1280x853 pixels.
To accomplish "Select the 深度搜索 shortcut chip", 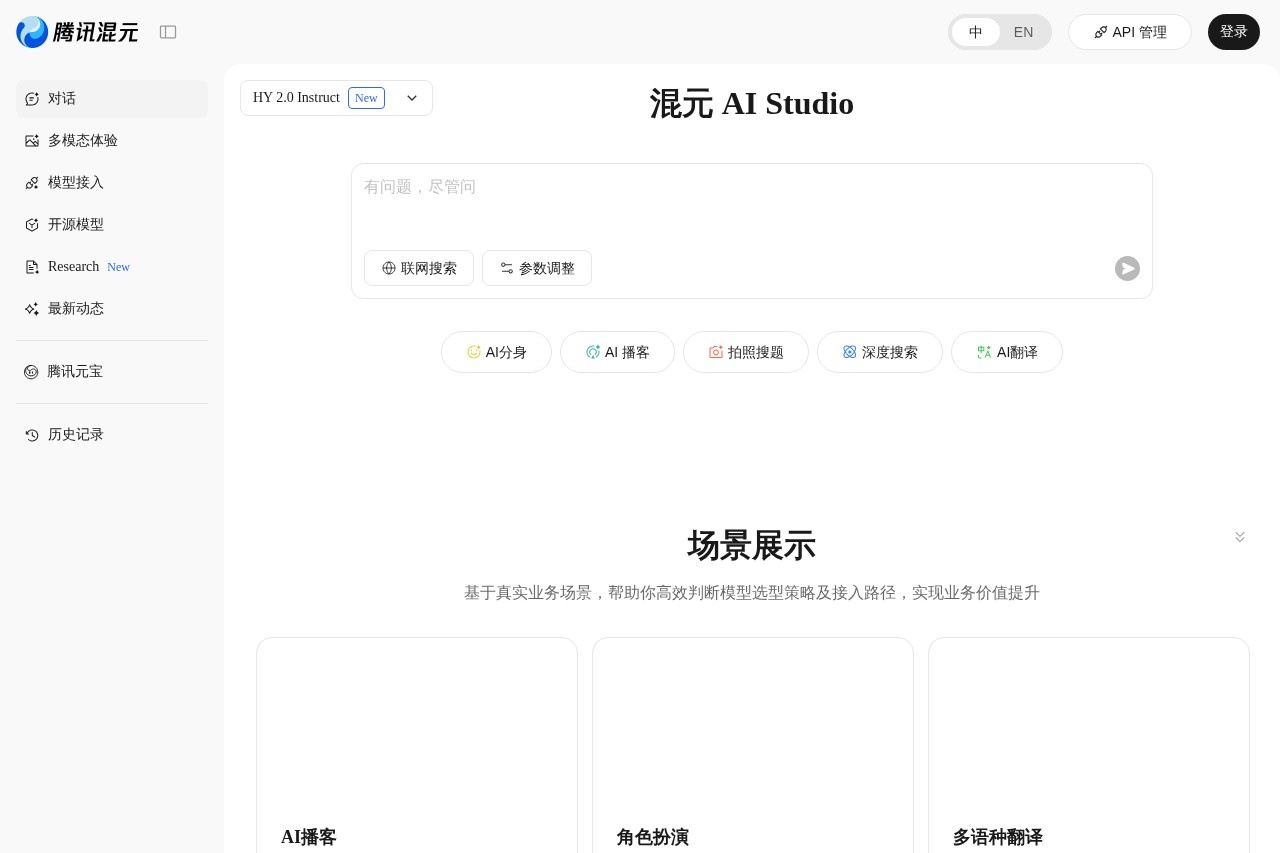I will click(x=880, y=352).
